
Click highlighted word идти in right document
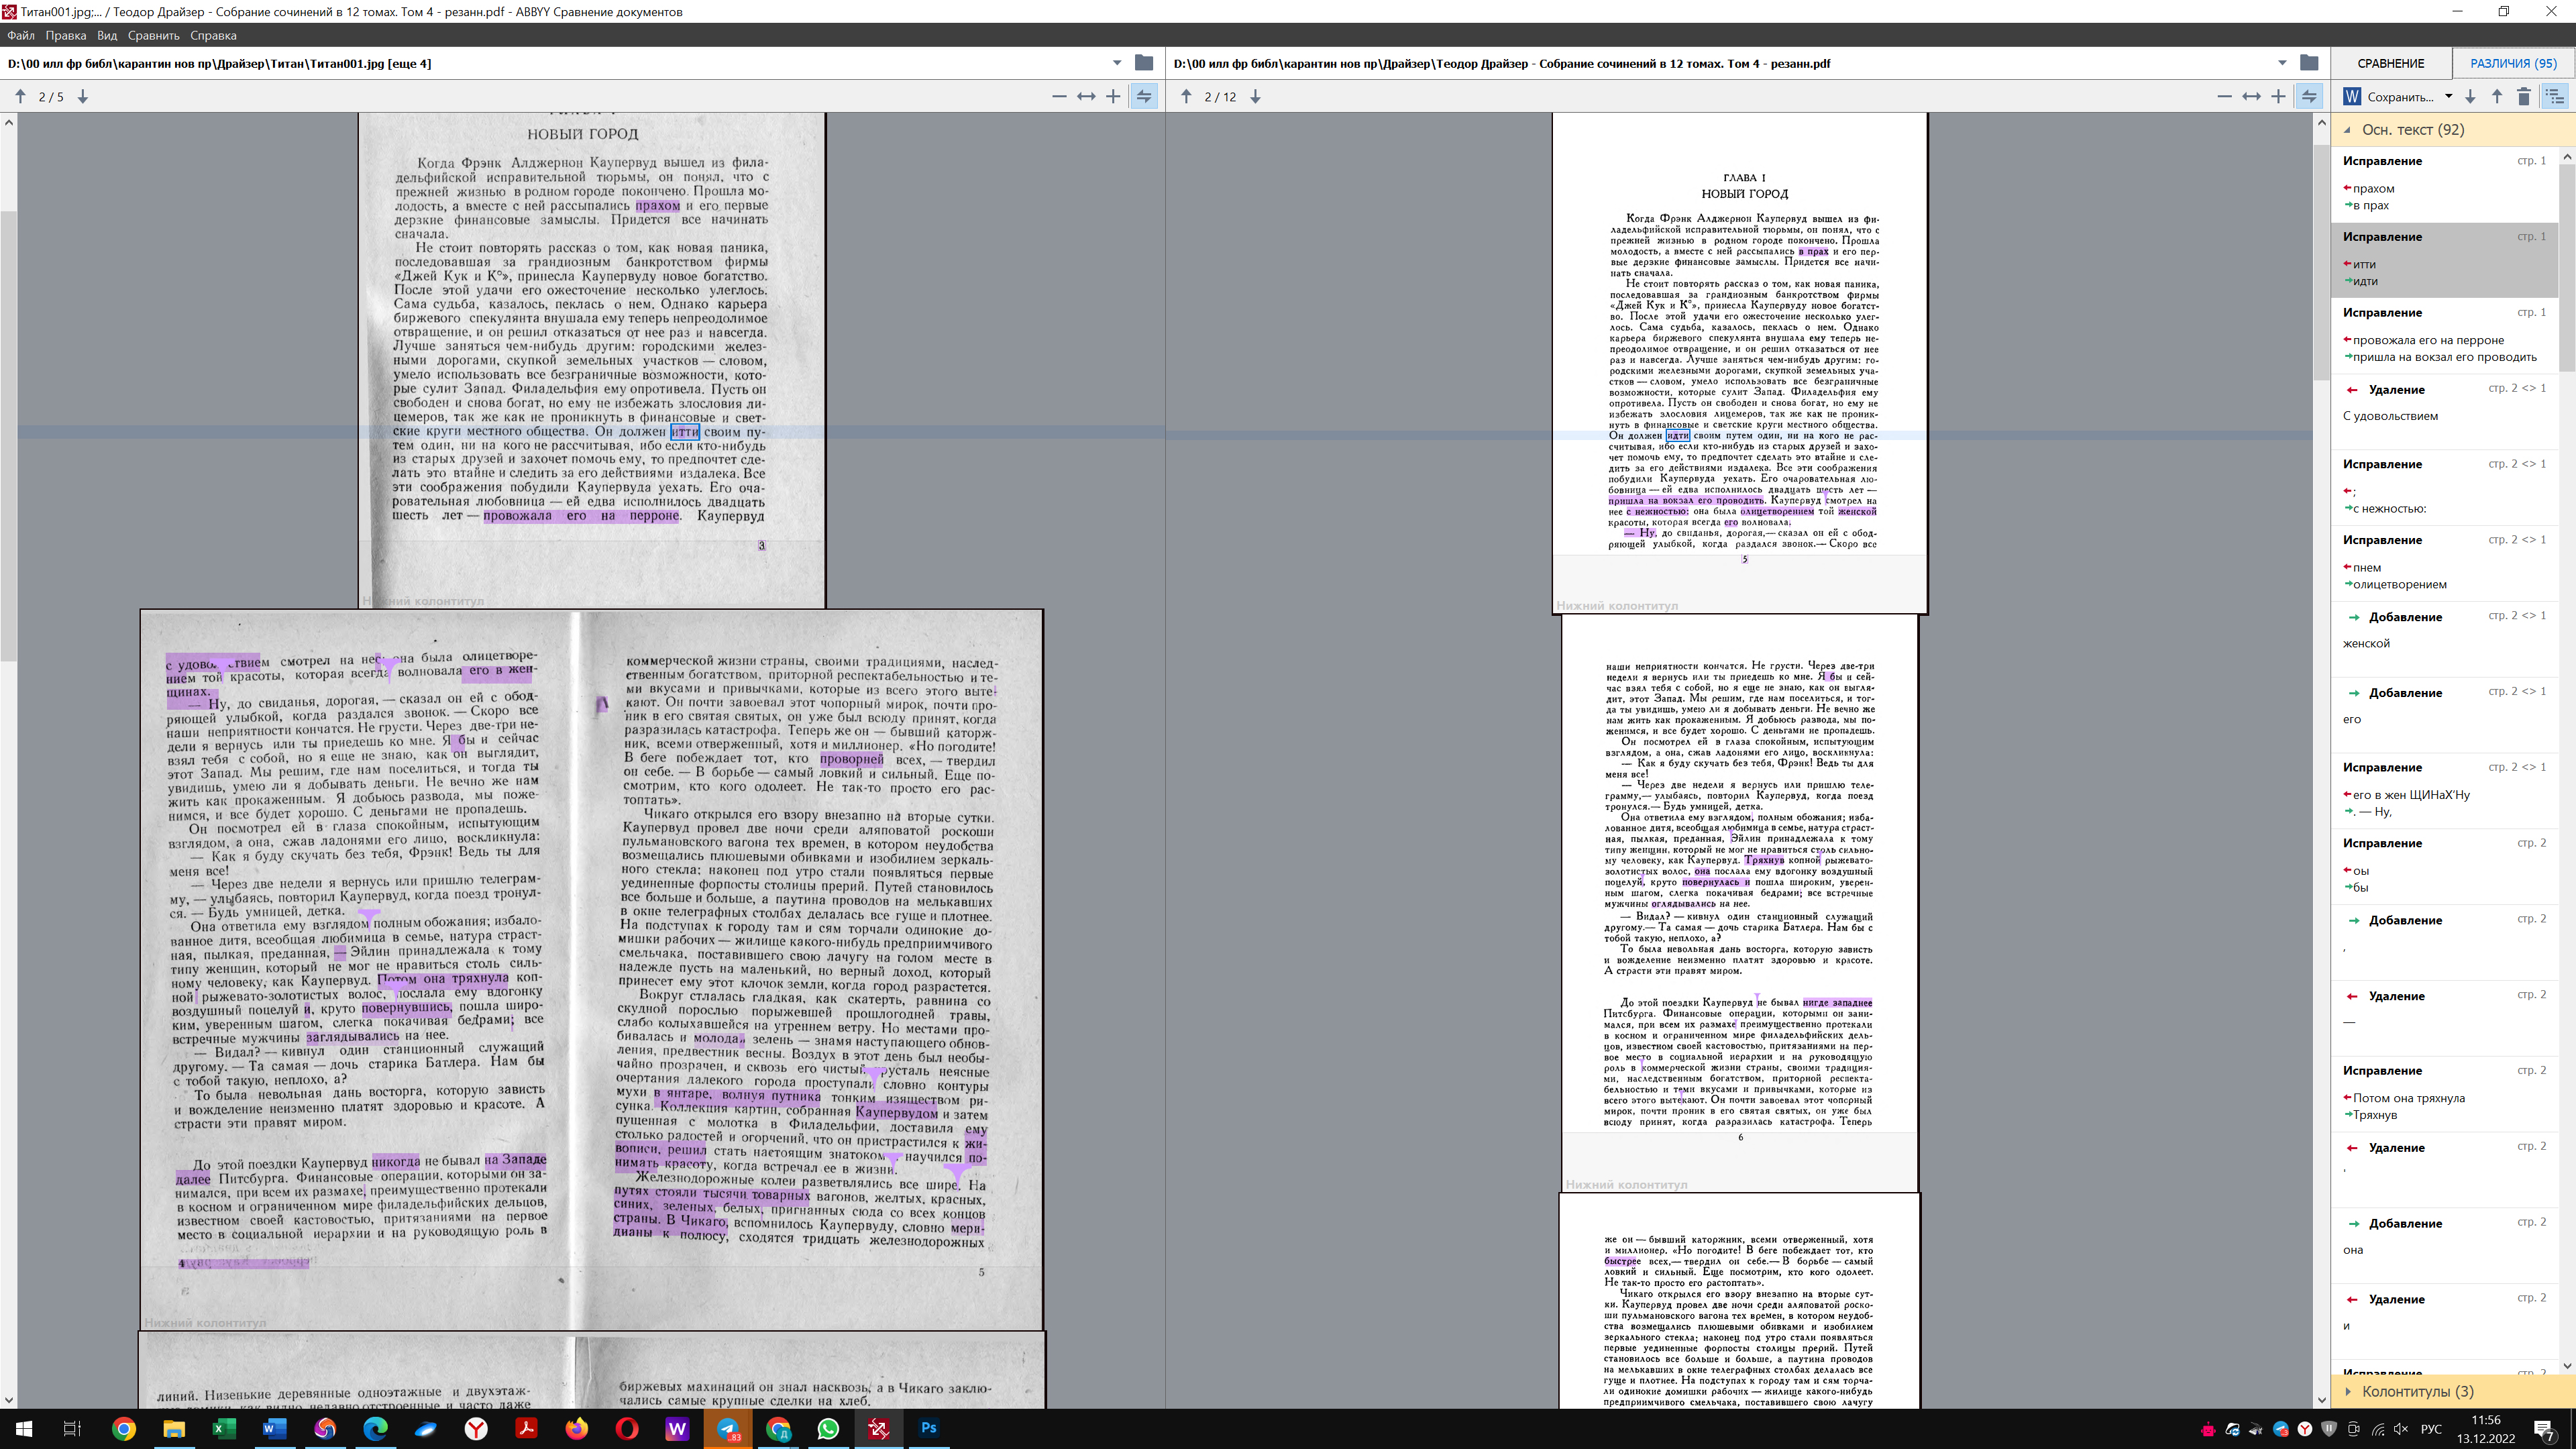pos(1678,436)
